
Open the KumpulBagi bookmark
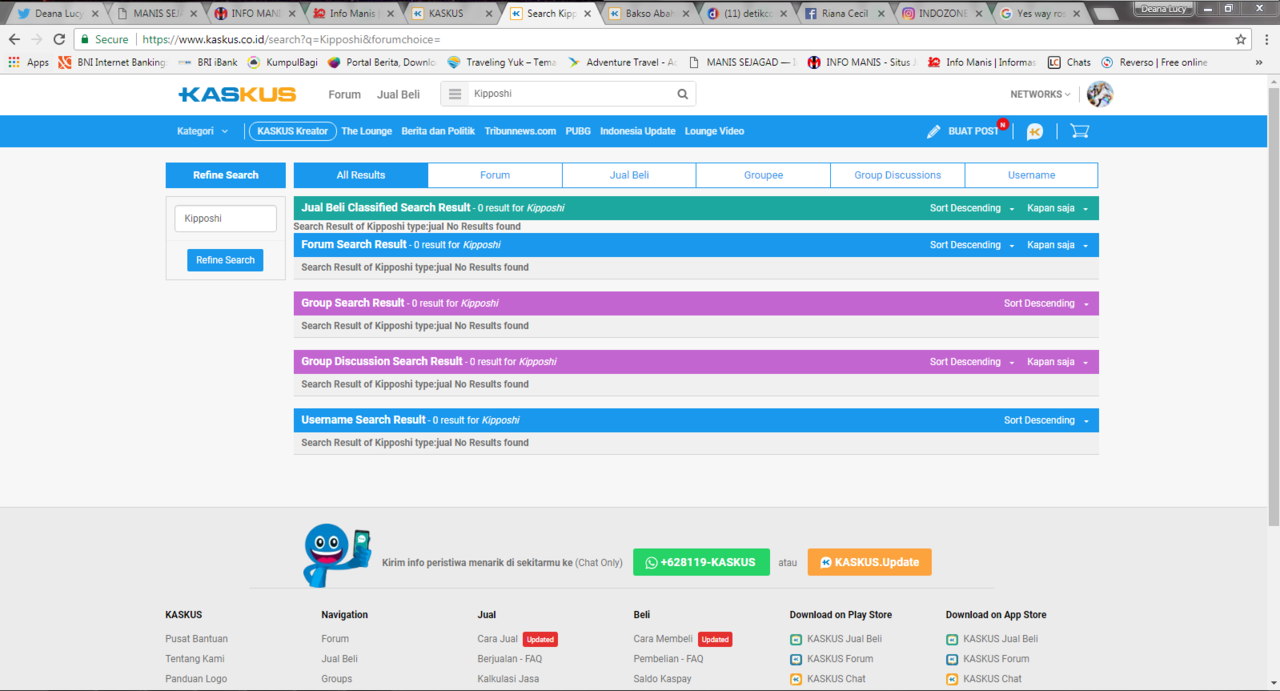tap(283, 62)
